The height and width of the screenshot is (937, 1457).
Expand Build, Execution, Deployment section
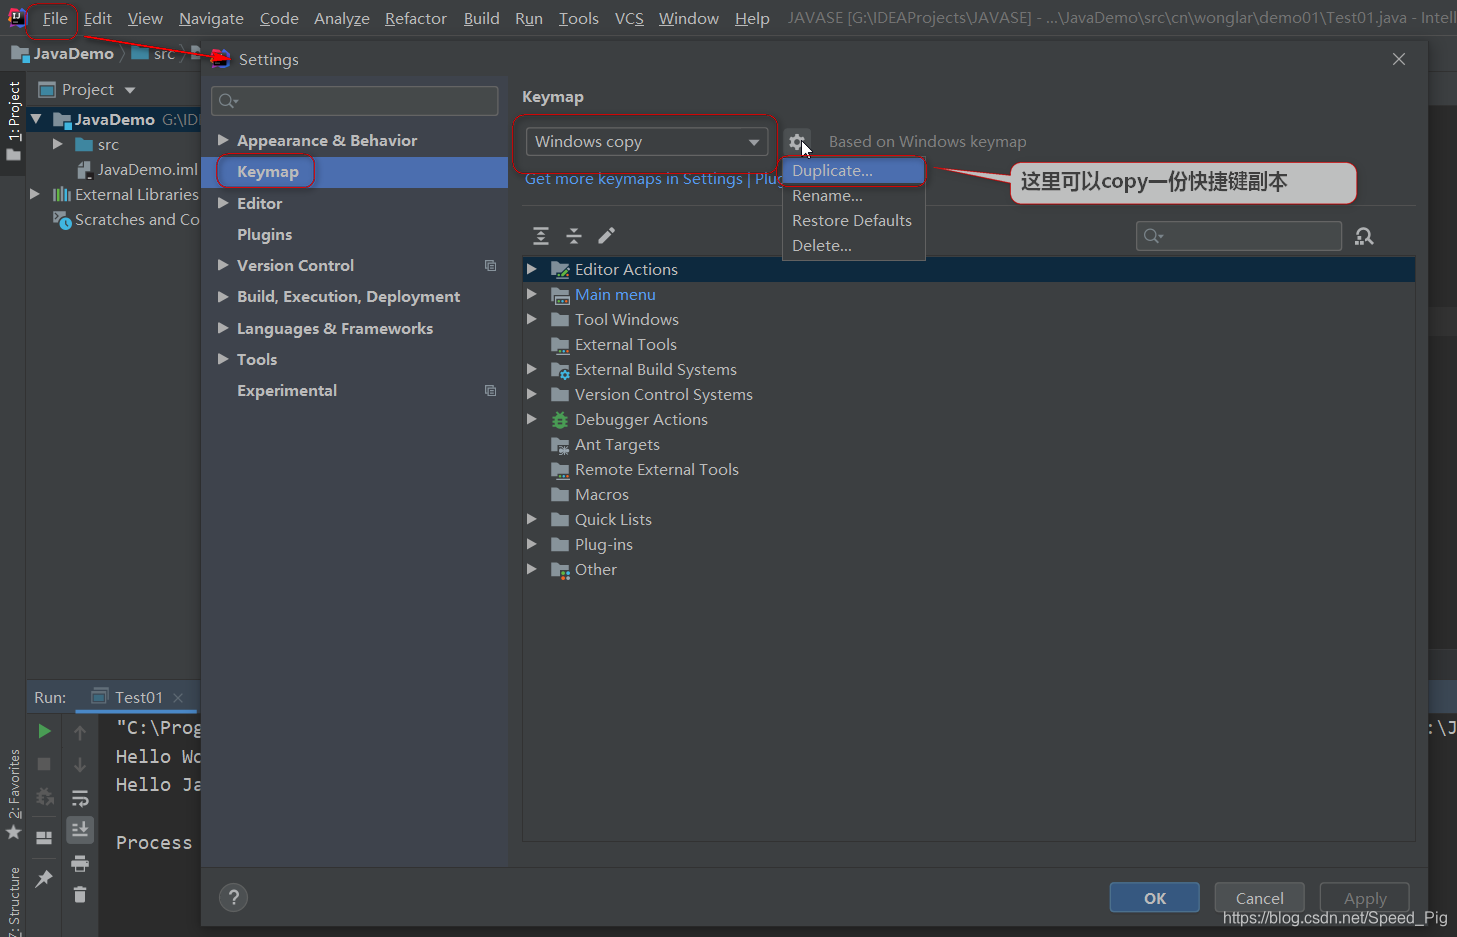click(223, 296)
